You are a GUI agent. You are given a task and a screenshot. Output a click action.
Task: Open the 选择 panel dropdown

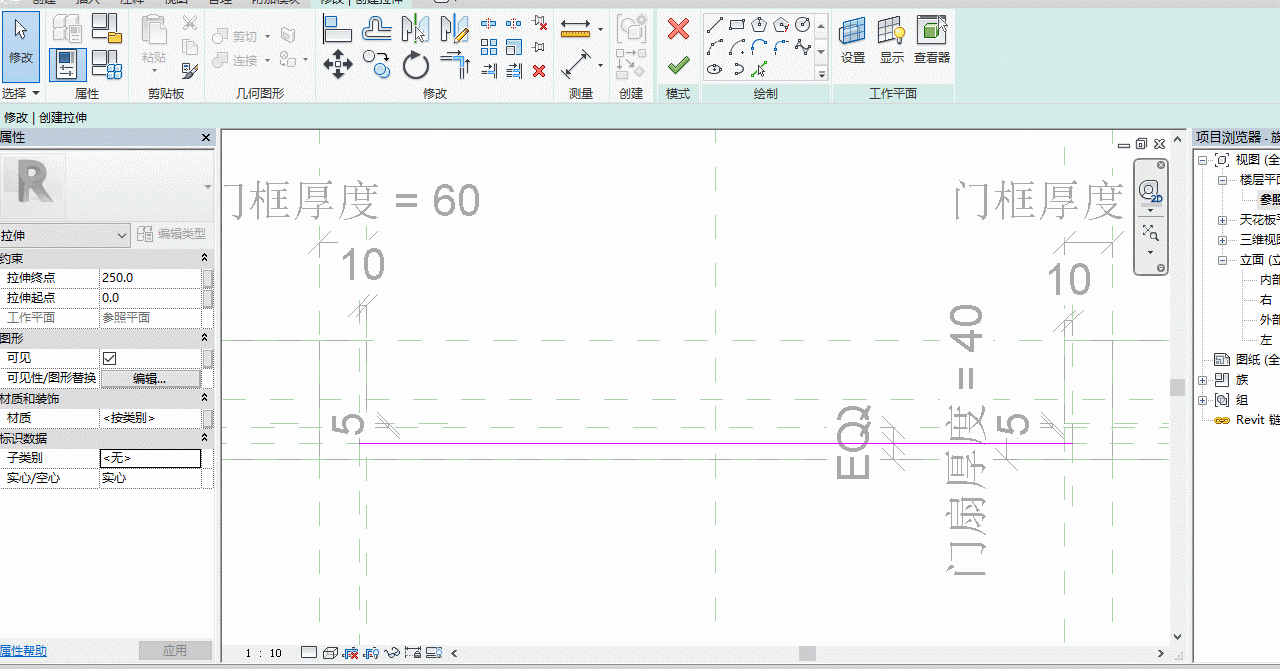coord(20,93)
